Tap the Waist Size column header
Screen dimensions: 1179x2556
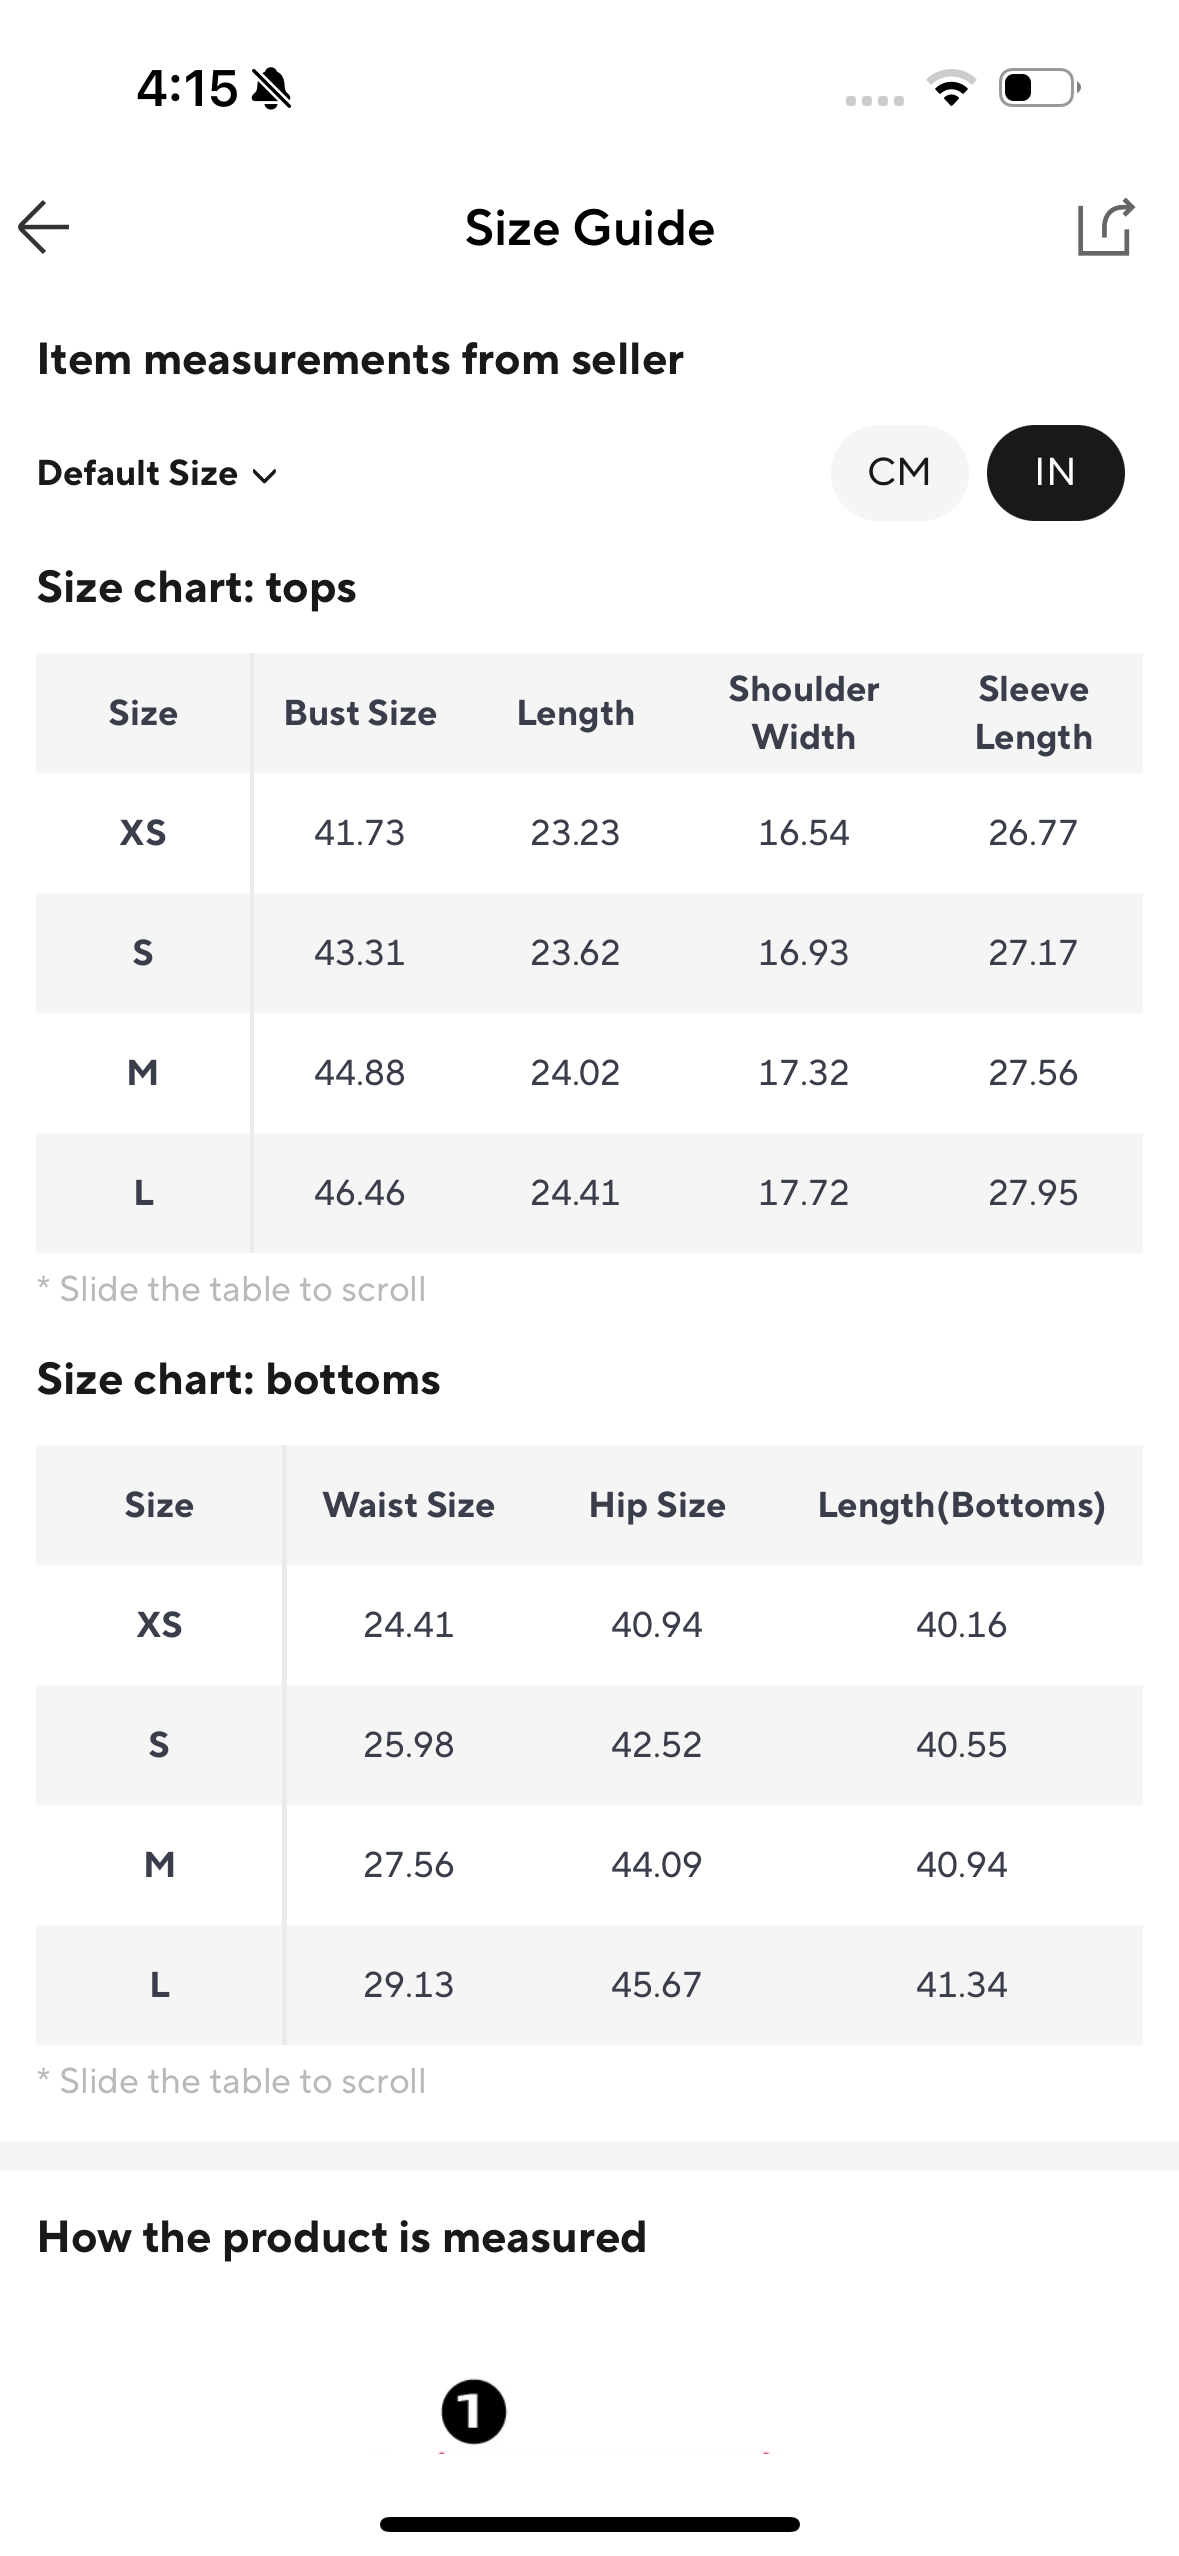pyautogui.click(x=408, y=1504)
